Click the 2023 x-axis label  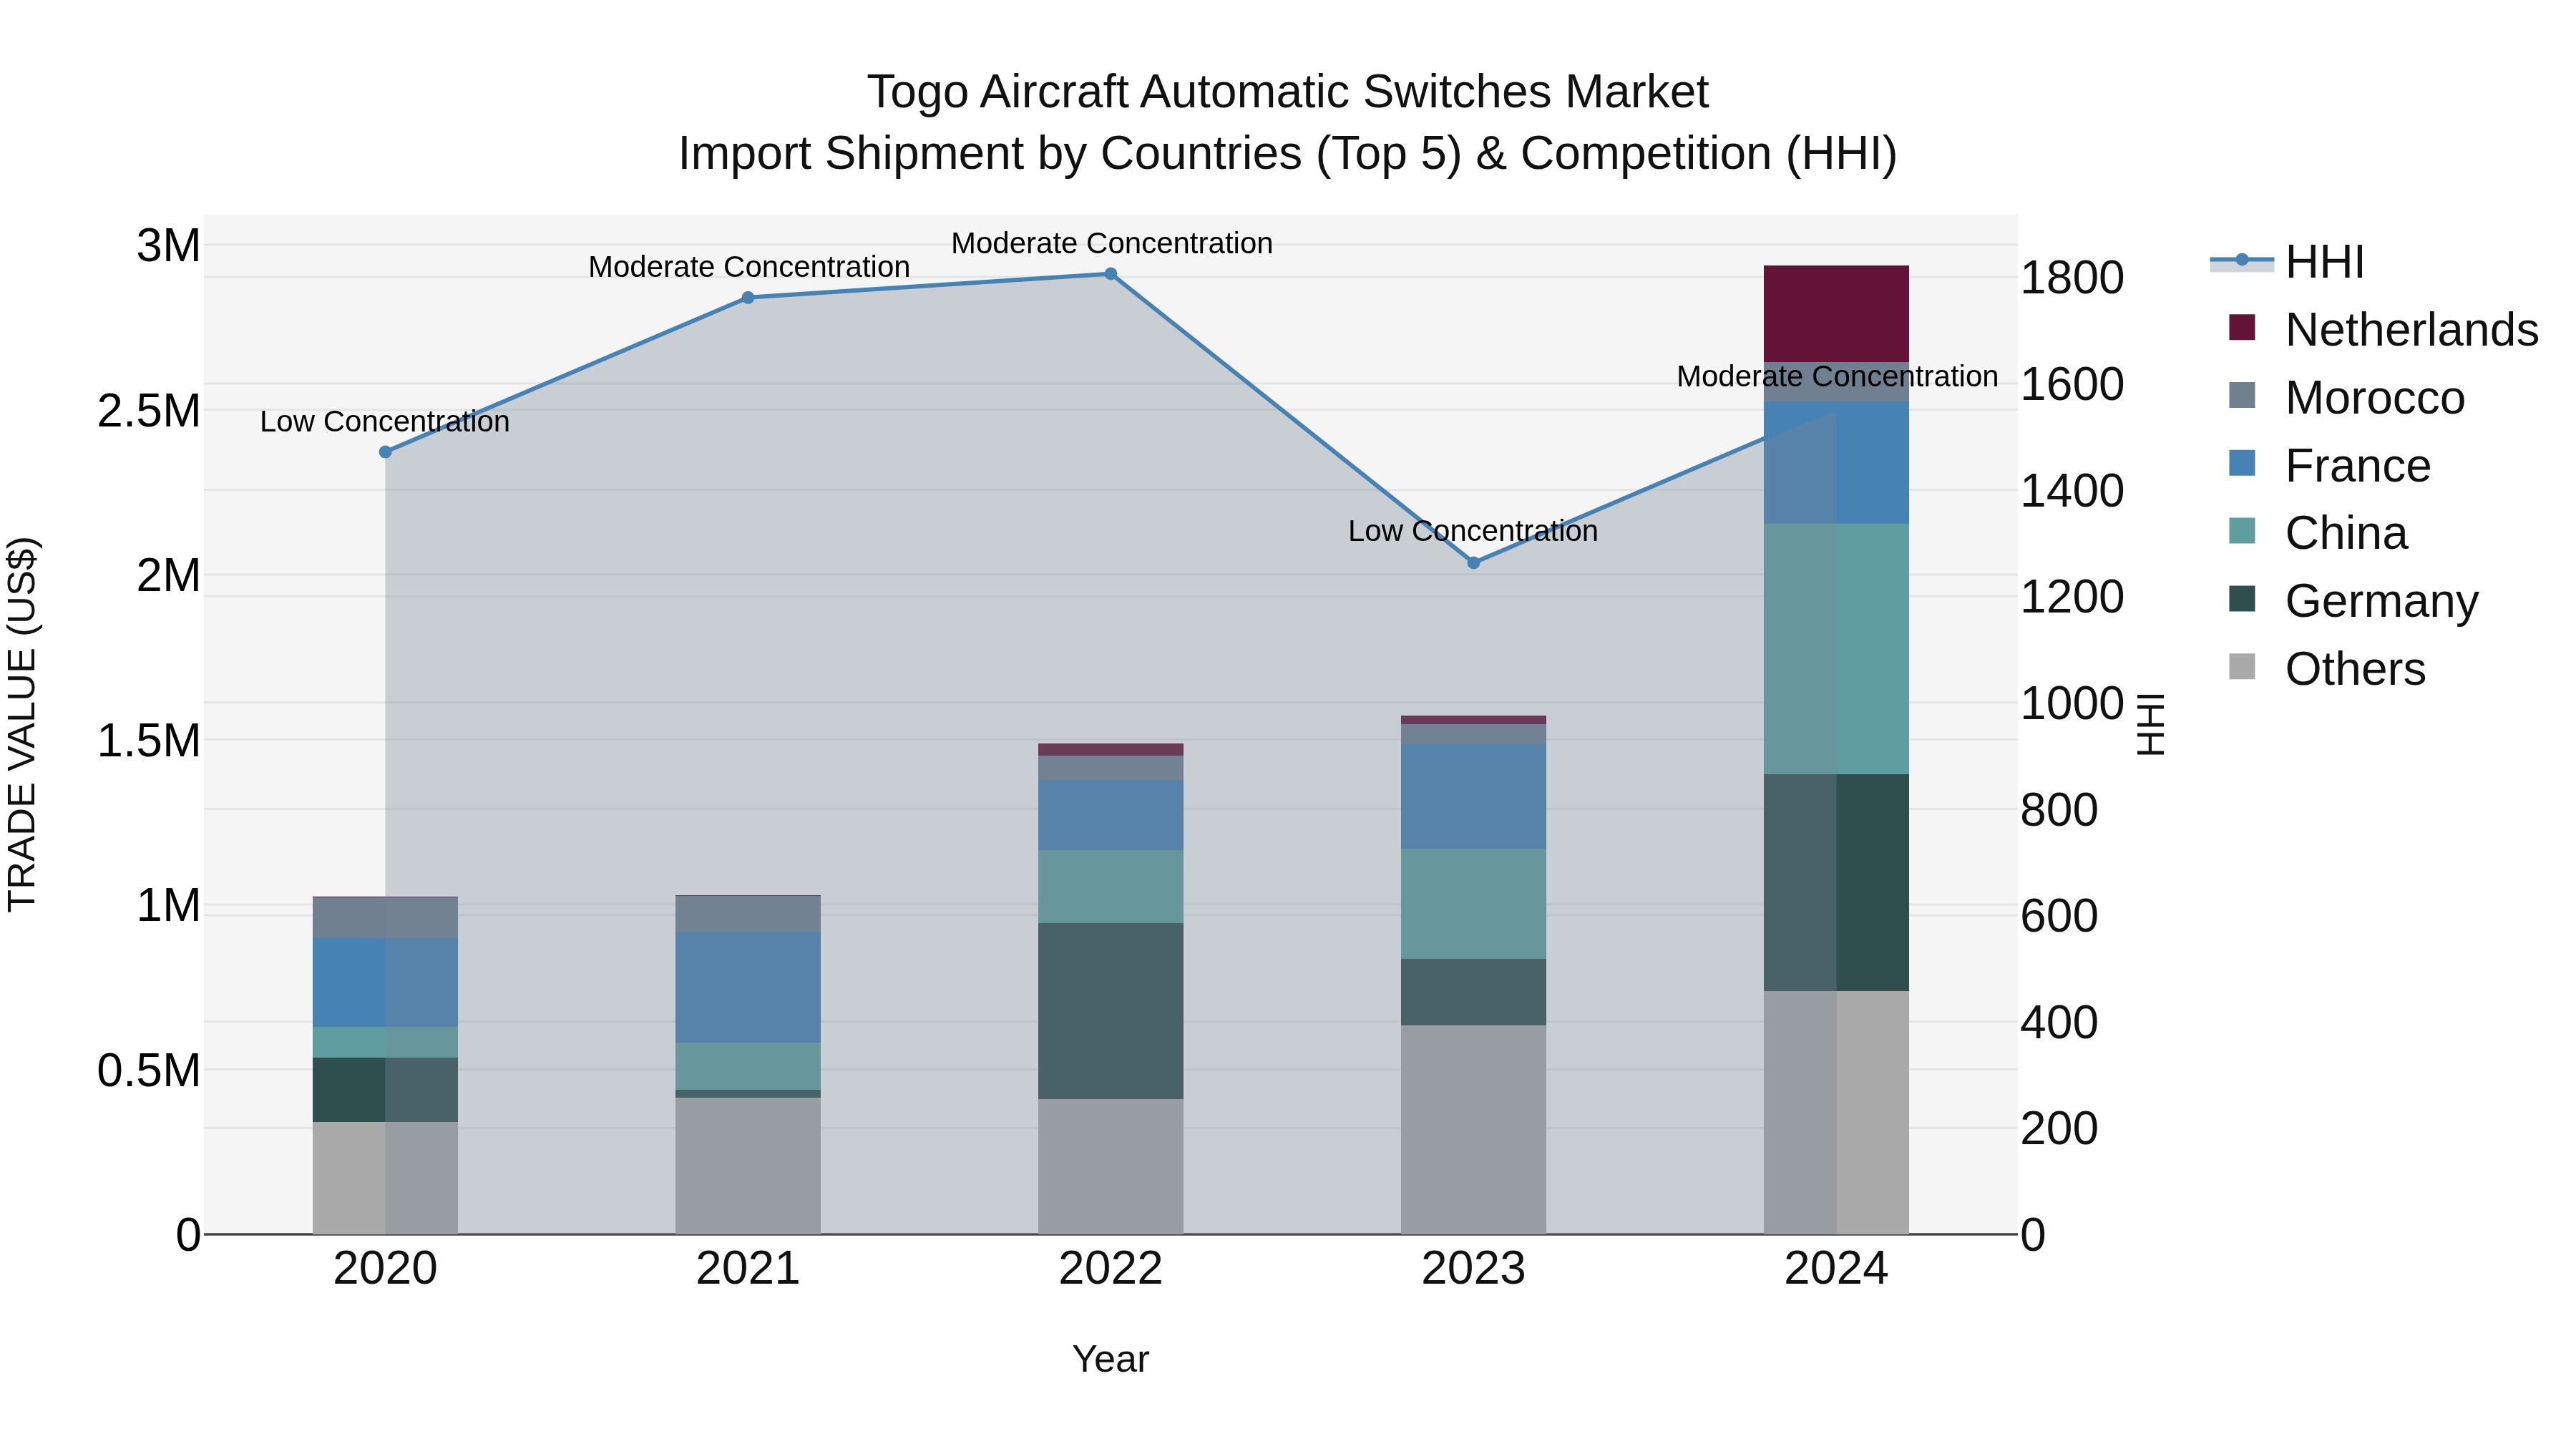[x=1473, y=1269]
